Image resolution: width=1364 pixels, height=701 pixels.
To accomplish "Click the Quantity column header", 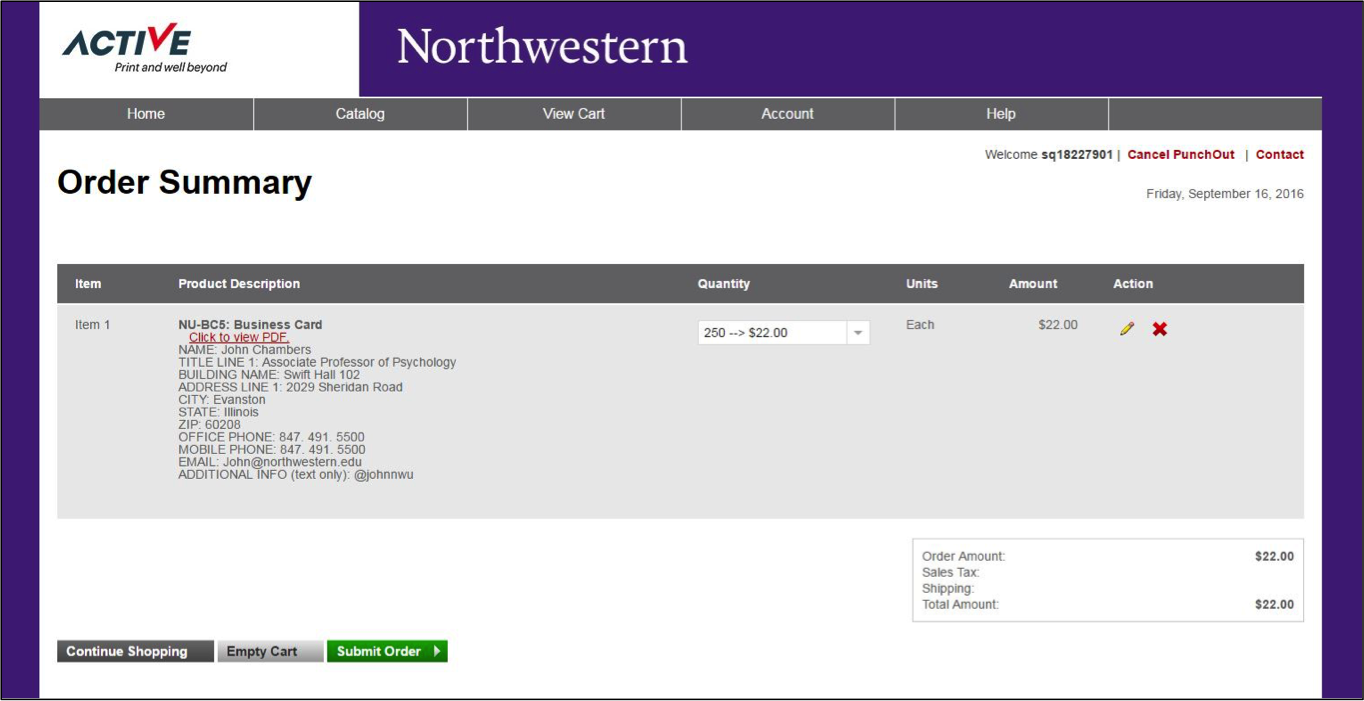I will pyautogui.click(x=724, y=284).
